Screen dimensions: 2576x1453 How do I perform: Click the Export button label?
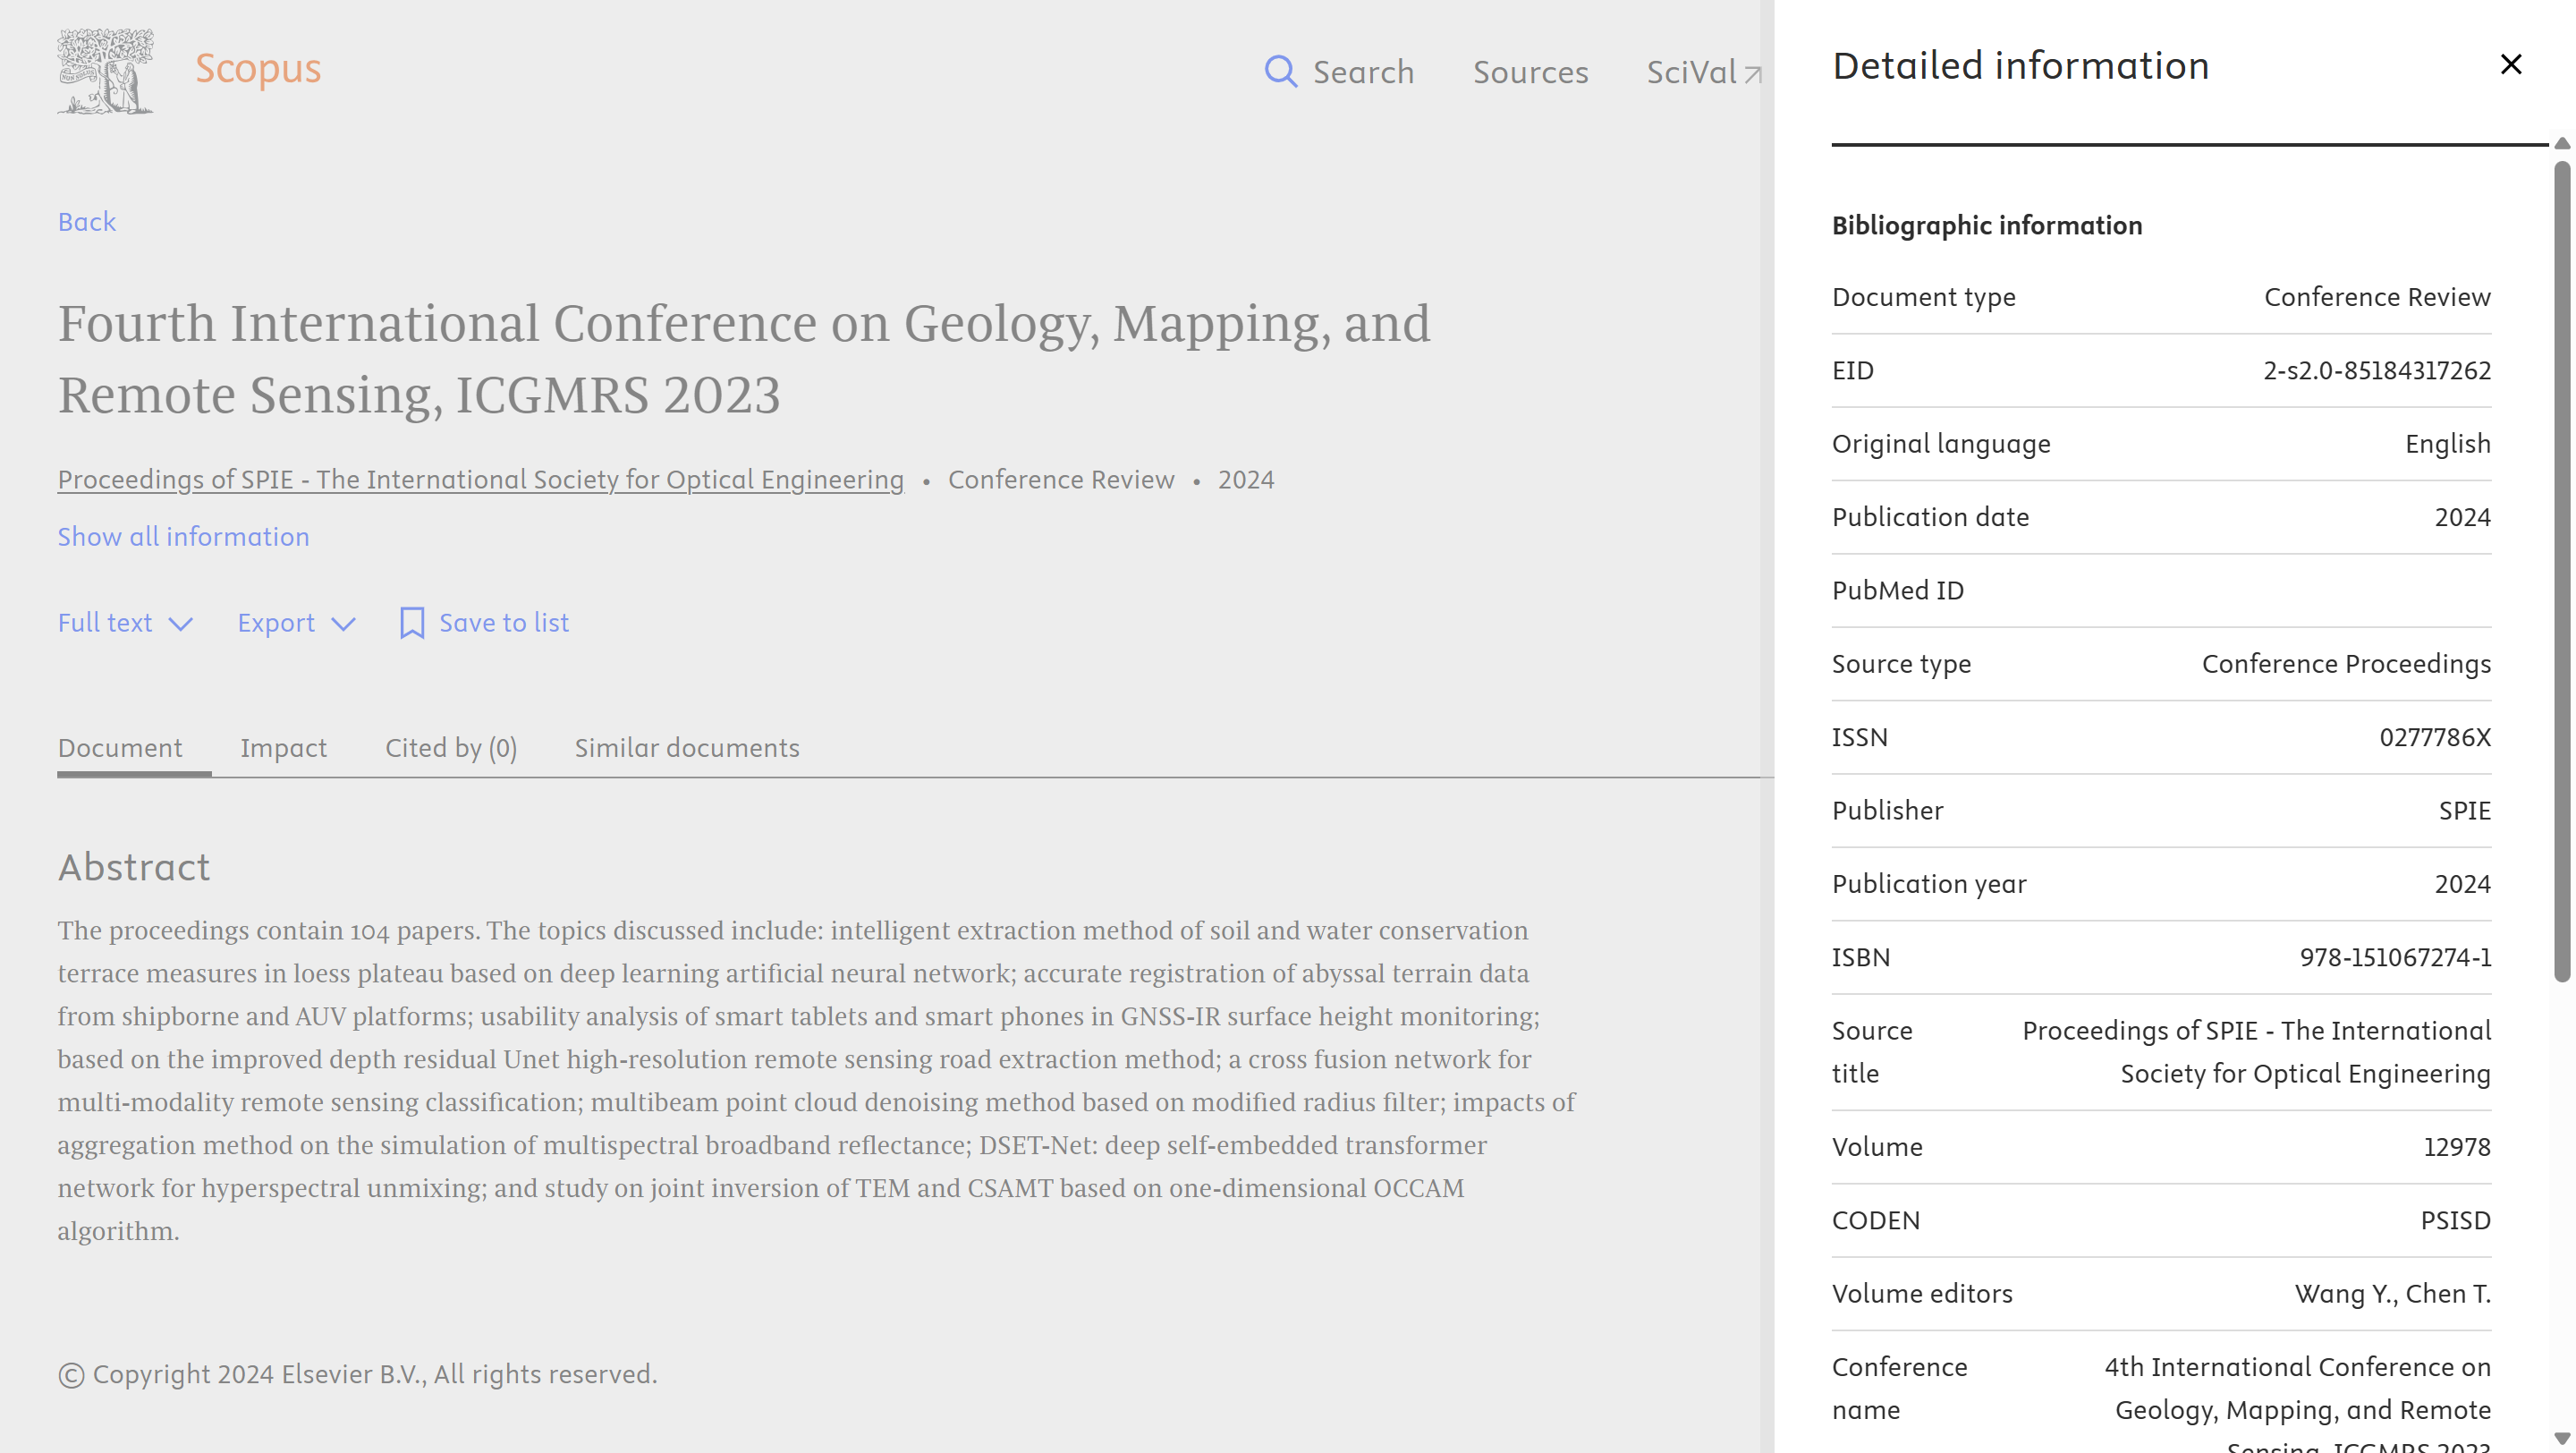pos(275,623)
